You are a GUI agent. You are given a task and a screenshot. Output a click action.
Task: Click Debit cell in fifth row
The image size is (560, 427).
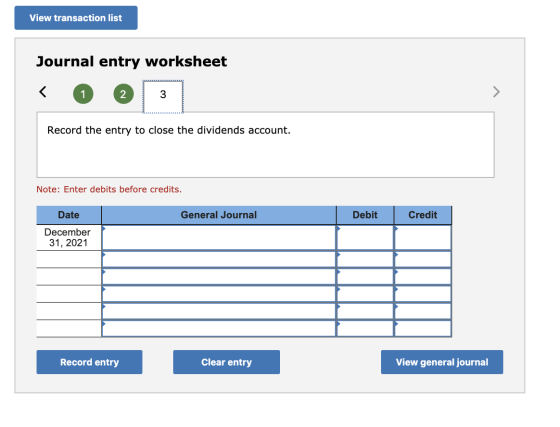[365, 311]
